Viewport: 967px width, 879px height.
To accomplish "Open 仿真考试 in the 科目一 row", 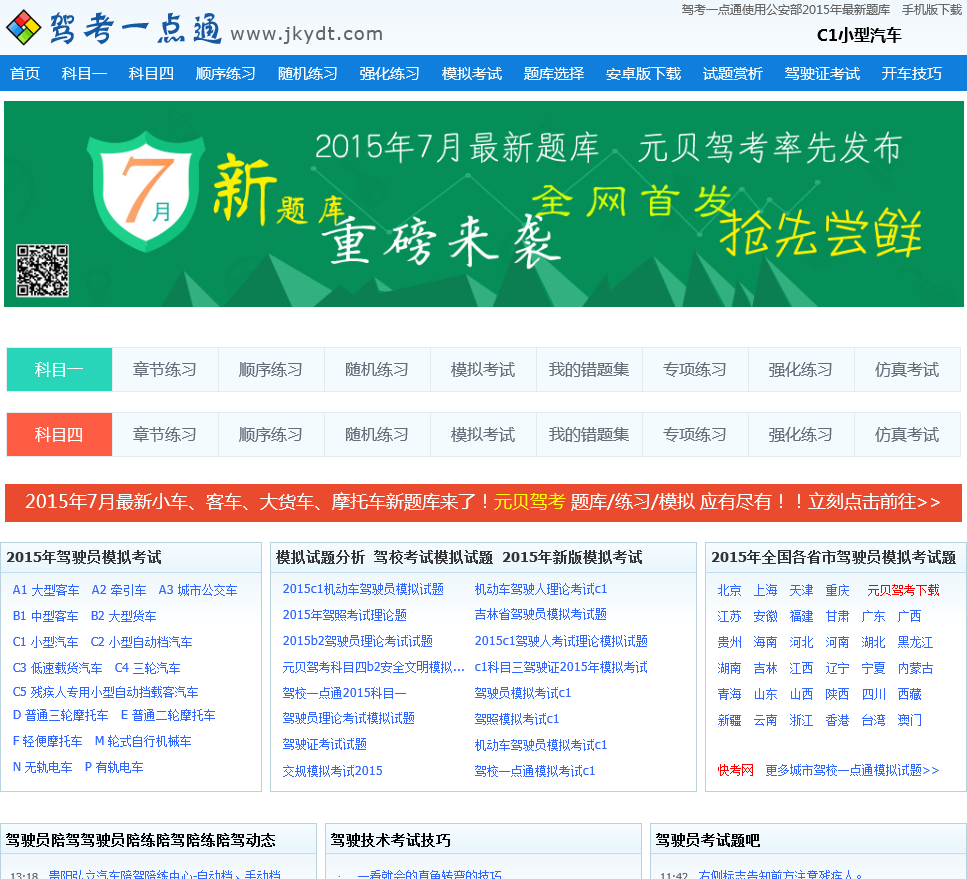I will tap(907, 369).
